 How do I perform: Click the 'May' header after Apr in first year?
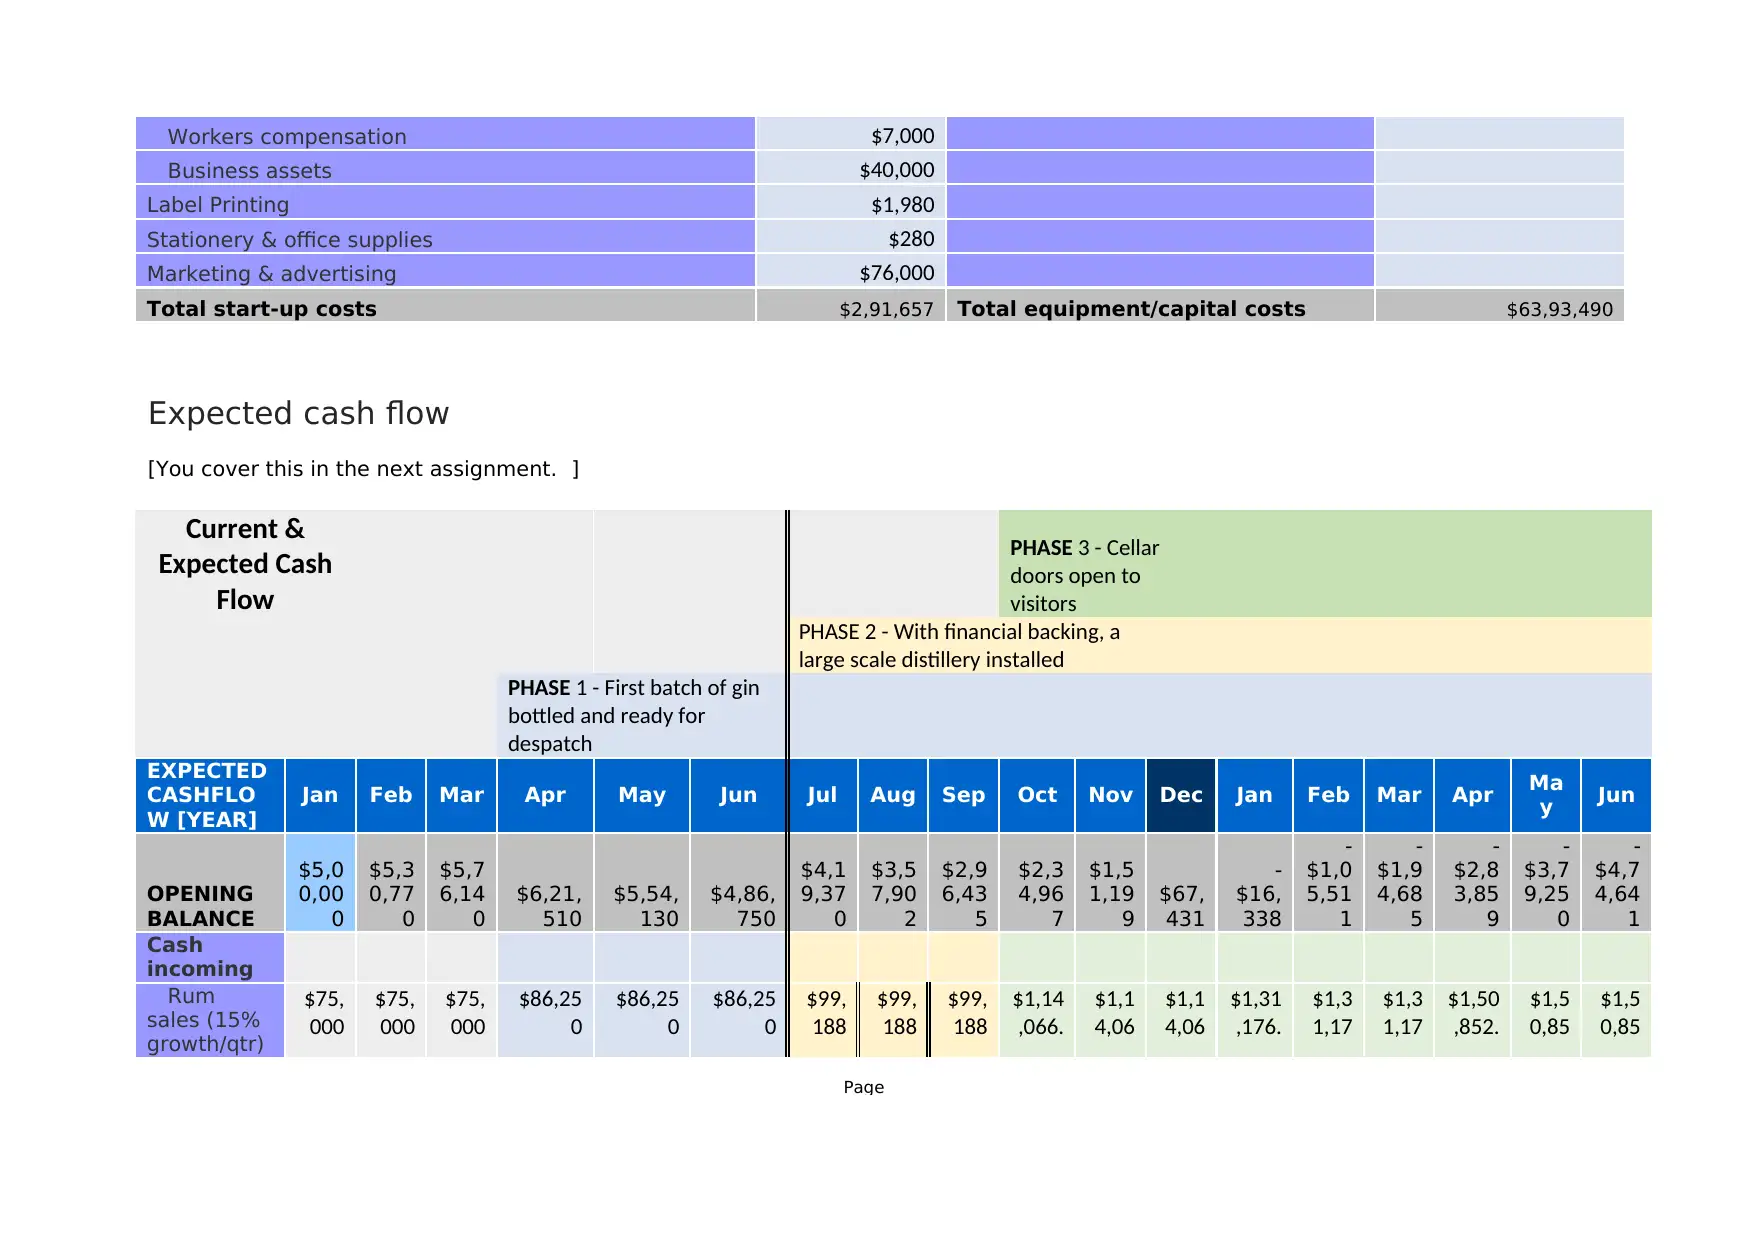(x=642, y=795)
